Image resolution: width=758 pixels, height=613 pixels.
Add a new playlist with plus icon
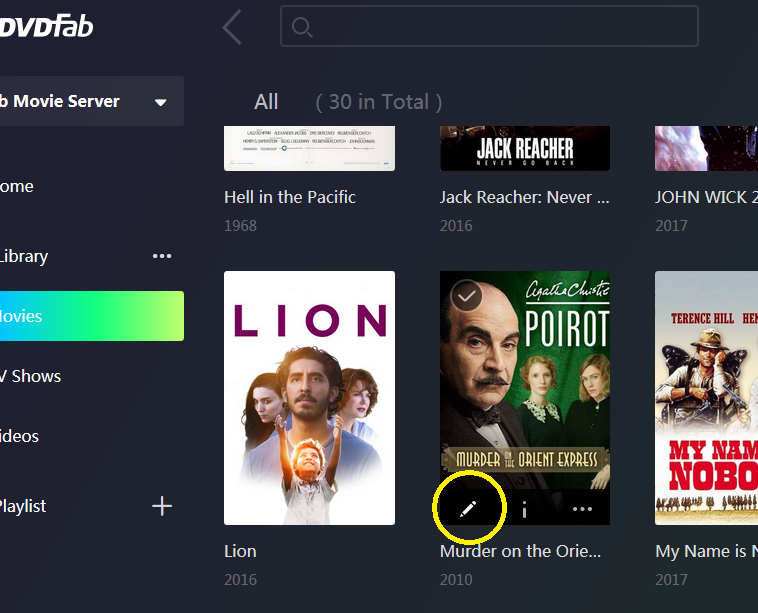(162, 506)
